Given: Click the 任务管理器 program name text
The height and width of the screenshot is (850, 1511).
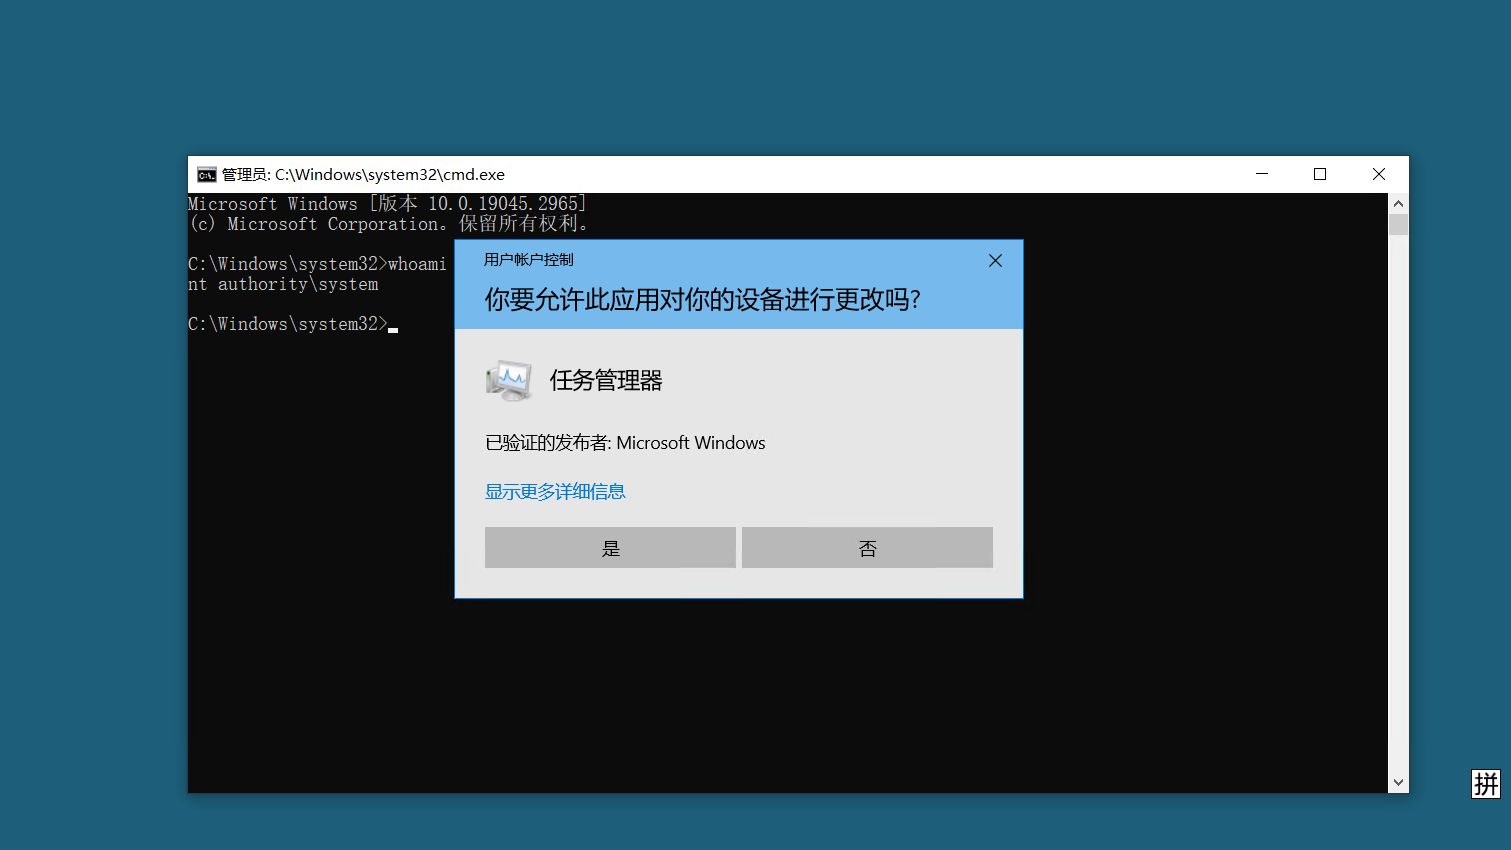Looking at the screenshot, I should pos(606,380).
